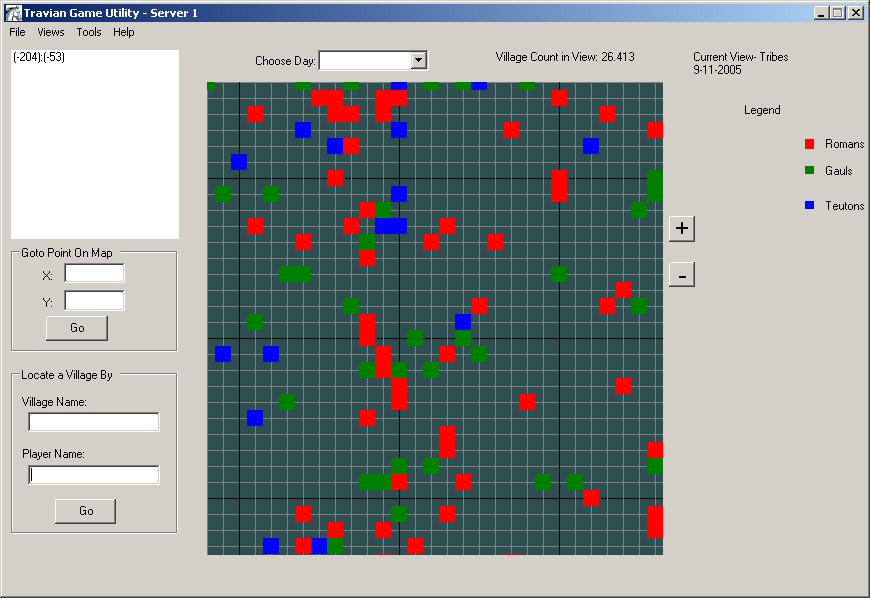This screenshot has width=870, height=598.
Task: Zoom in with the plus button
Action: 682,229
